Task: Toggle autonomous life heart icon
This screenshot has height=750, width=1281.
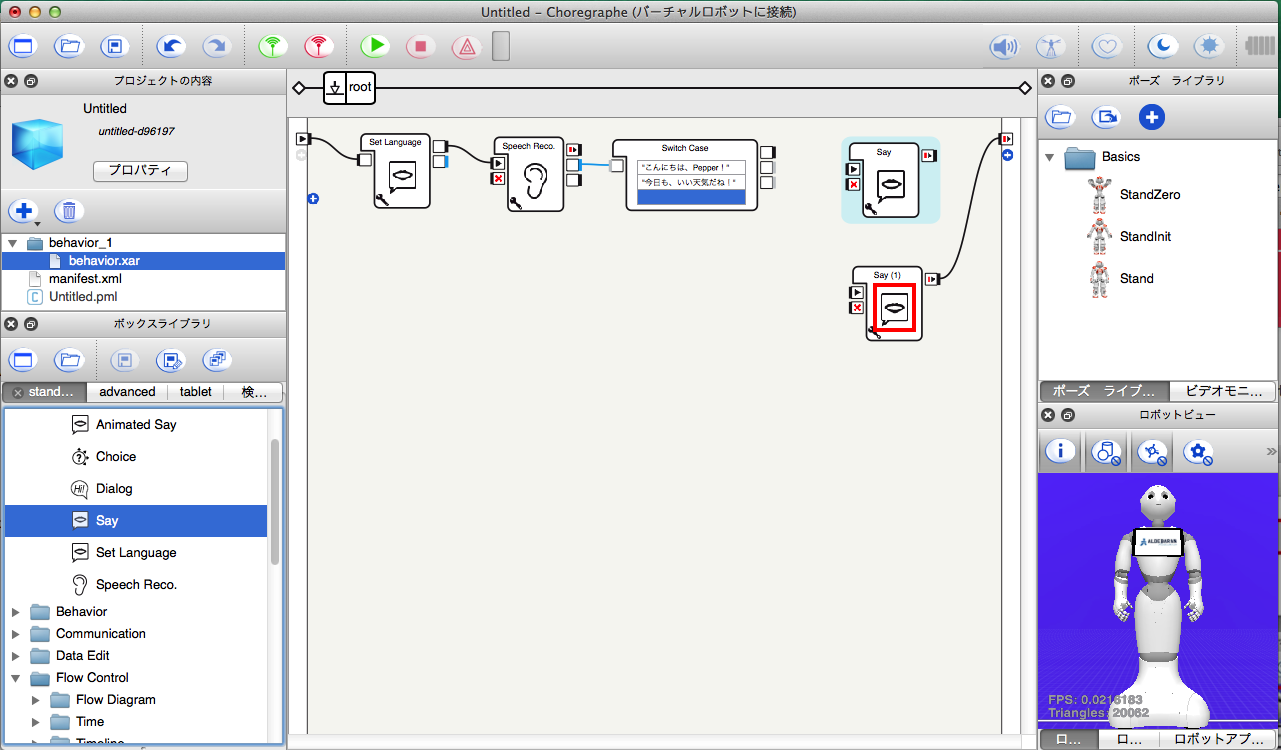Action: [1106, 46]
